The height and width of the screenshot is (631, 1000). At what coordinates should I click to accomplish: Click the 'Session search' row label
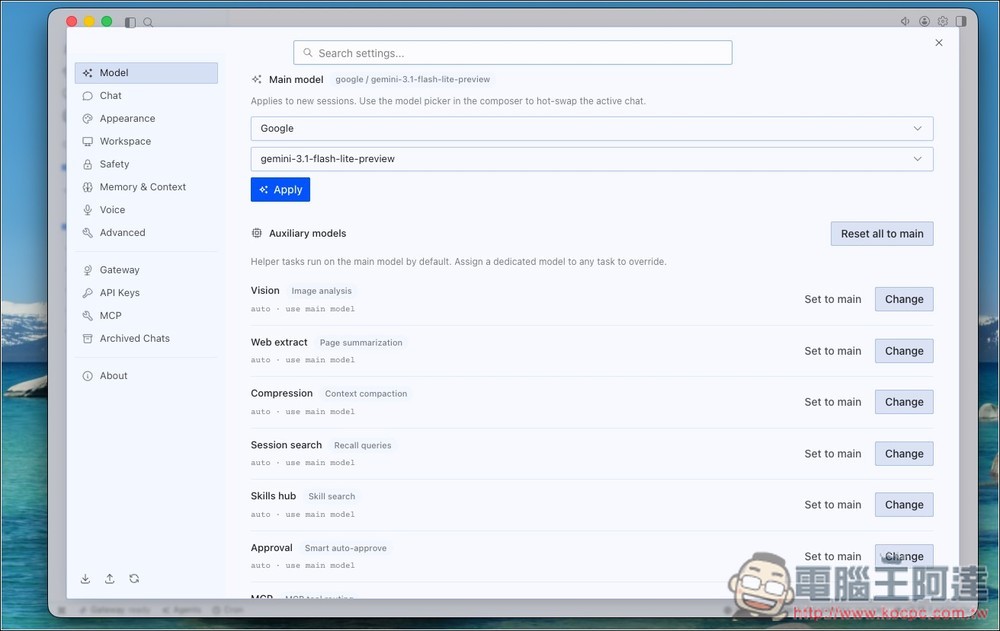[286, 445]
